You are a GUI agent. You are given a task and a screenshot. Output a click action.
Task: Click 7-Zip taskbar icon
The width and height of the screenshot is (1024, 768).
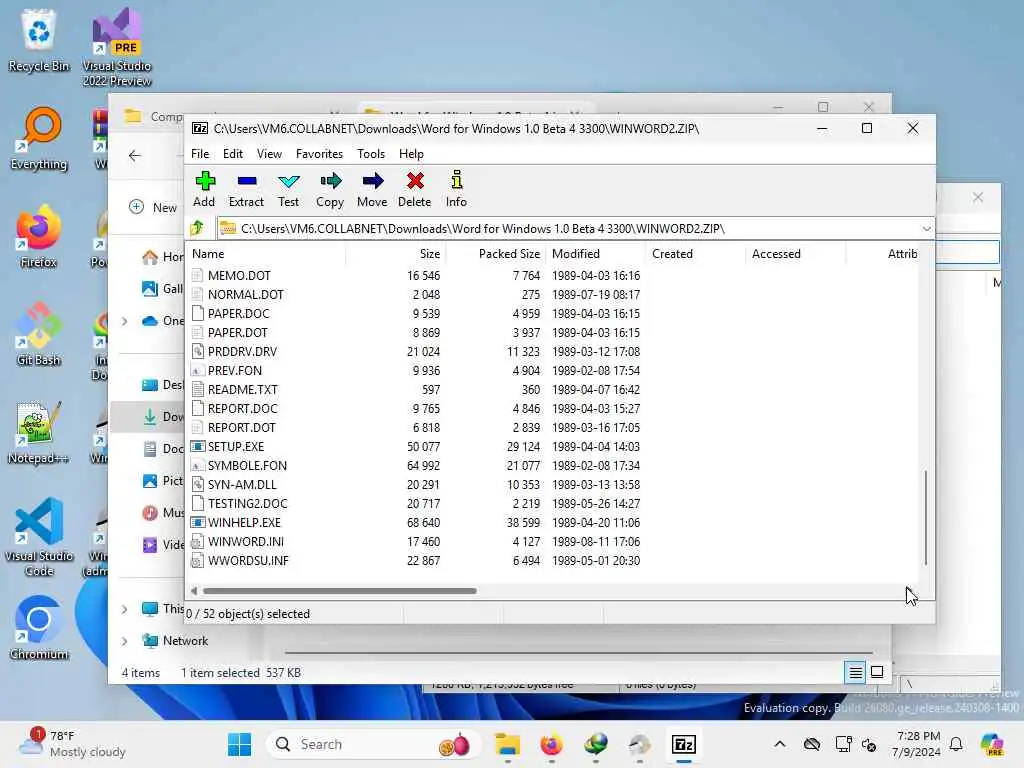(x=684, y=744)
